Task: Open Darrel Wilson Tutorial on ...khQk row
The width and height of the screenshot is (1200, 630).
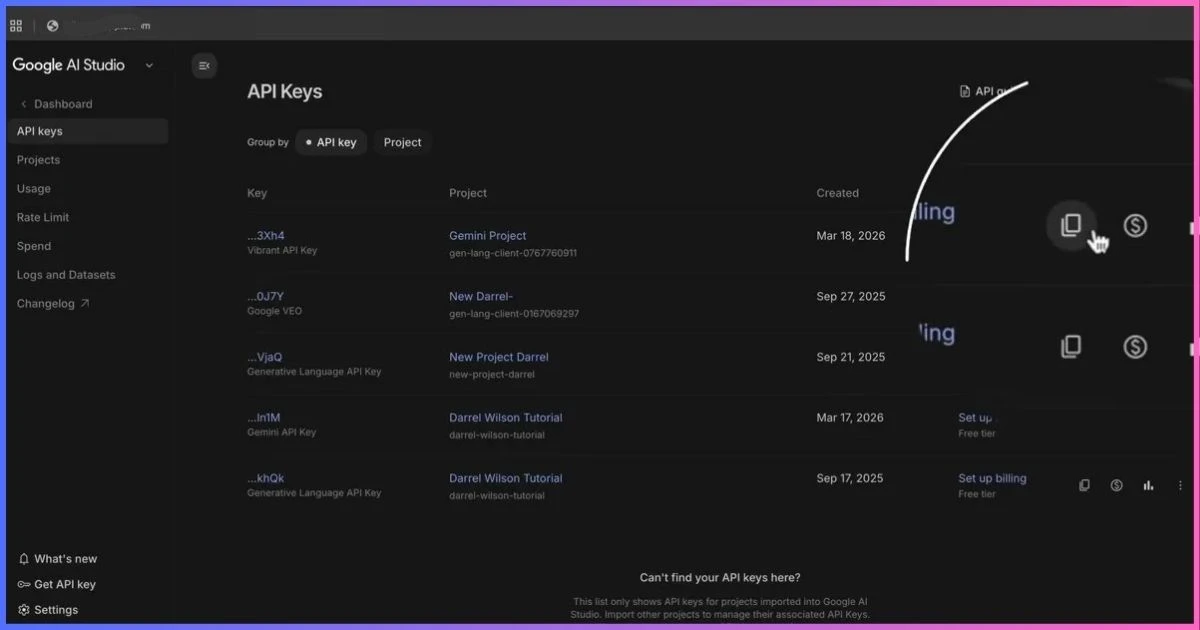Action: click(506, 478)
